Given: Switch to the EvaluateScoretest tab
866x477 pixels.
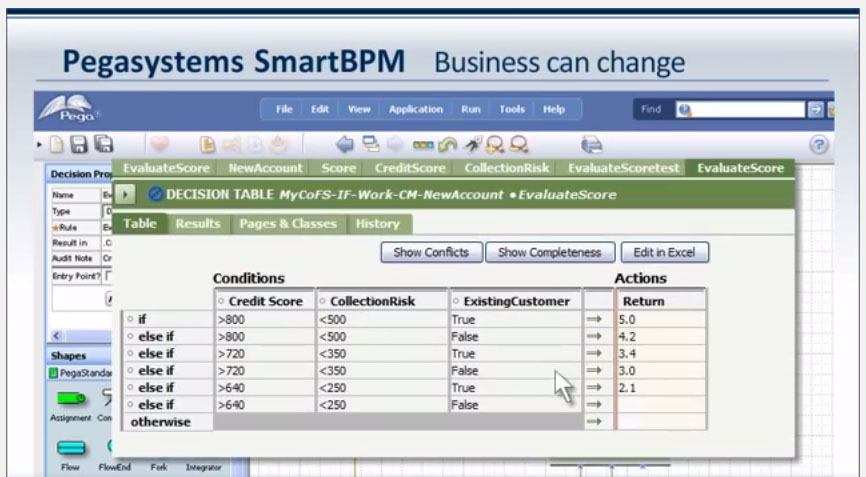Looking at the screenshot, I should (x=624, y=168).
